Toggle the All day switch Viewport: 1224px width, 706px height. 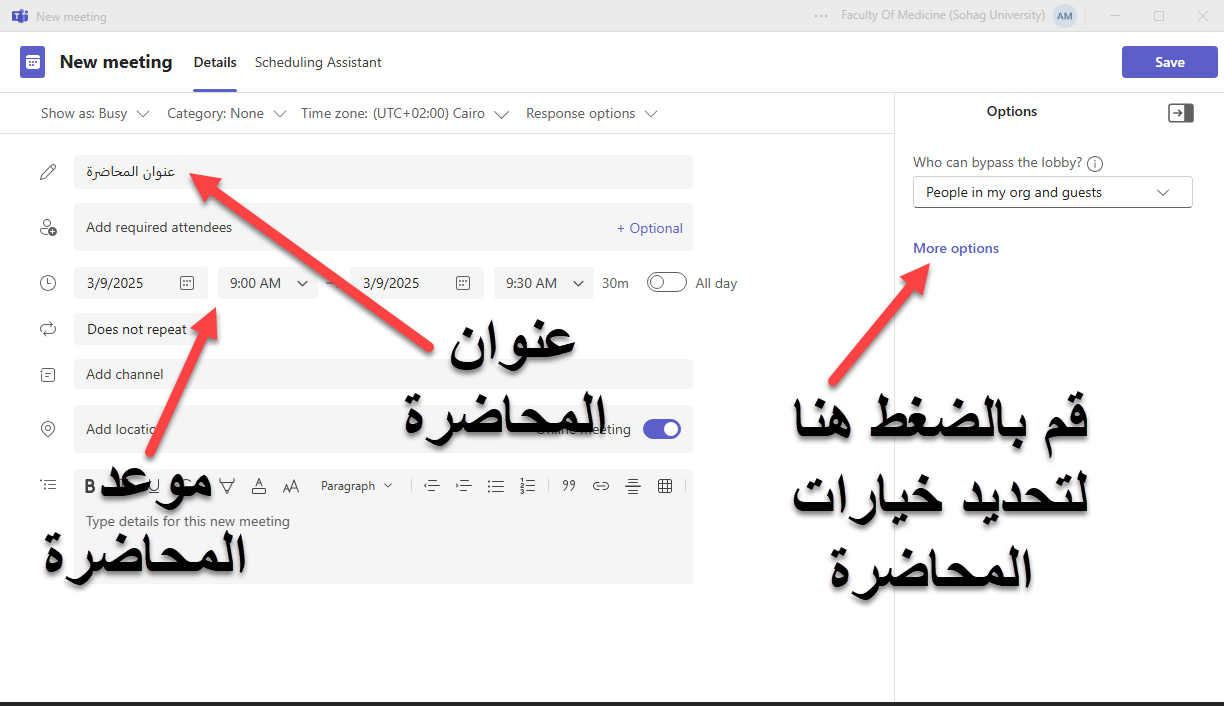(667, 283)
